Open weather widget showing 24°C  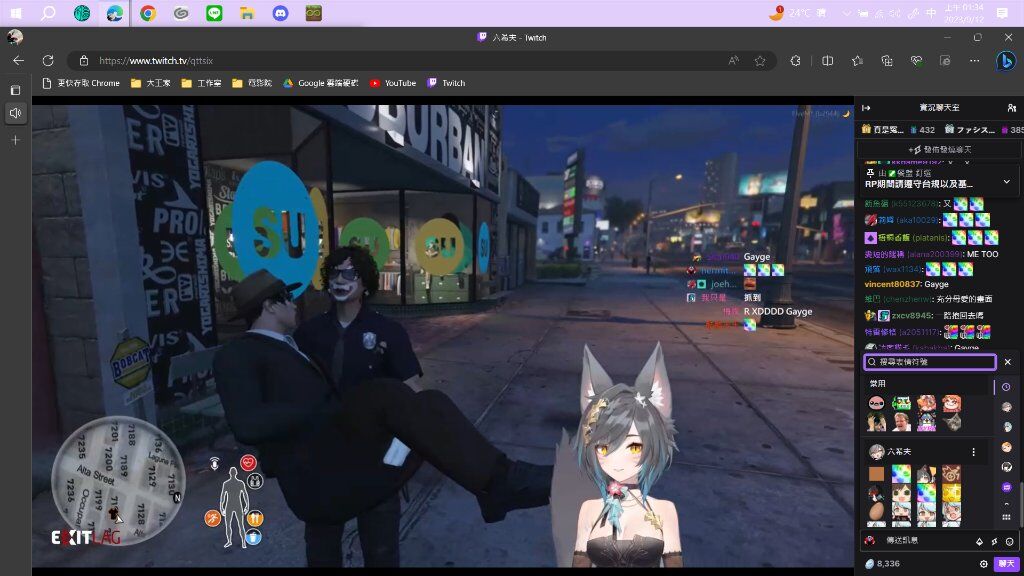[797, 13]
